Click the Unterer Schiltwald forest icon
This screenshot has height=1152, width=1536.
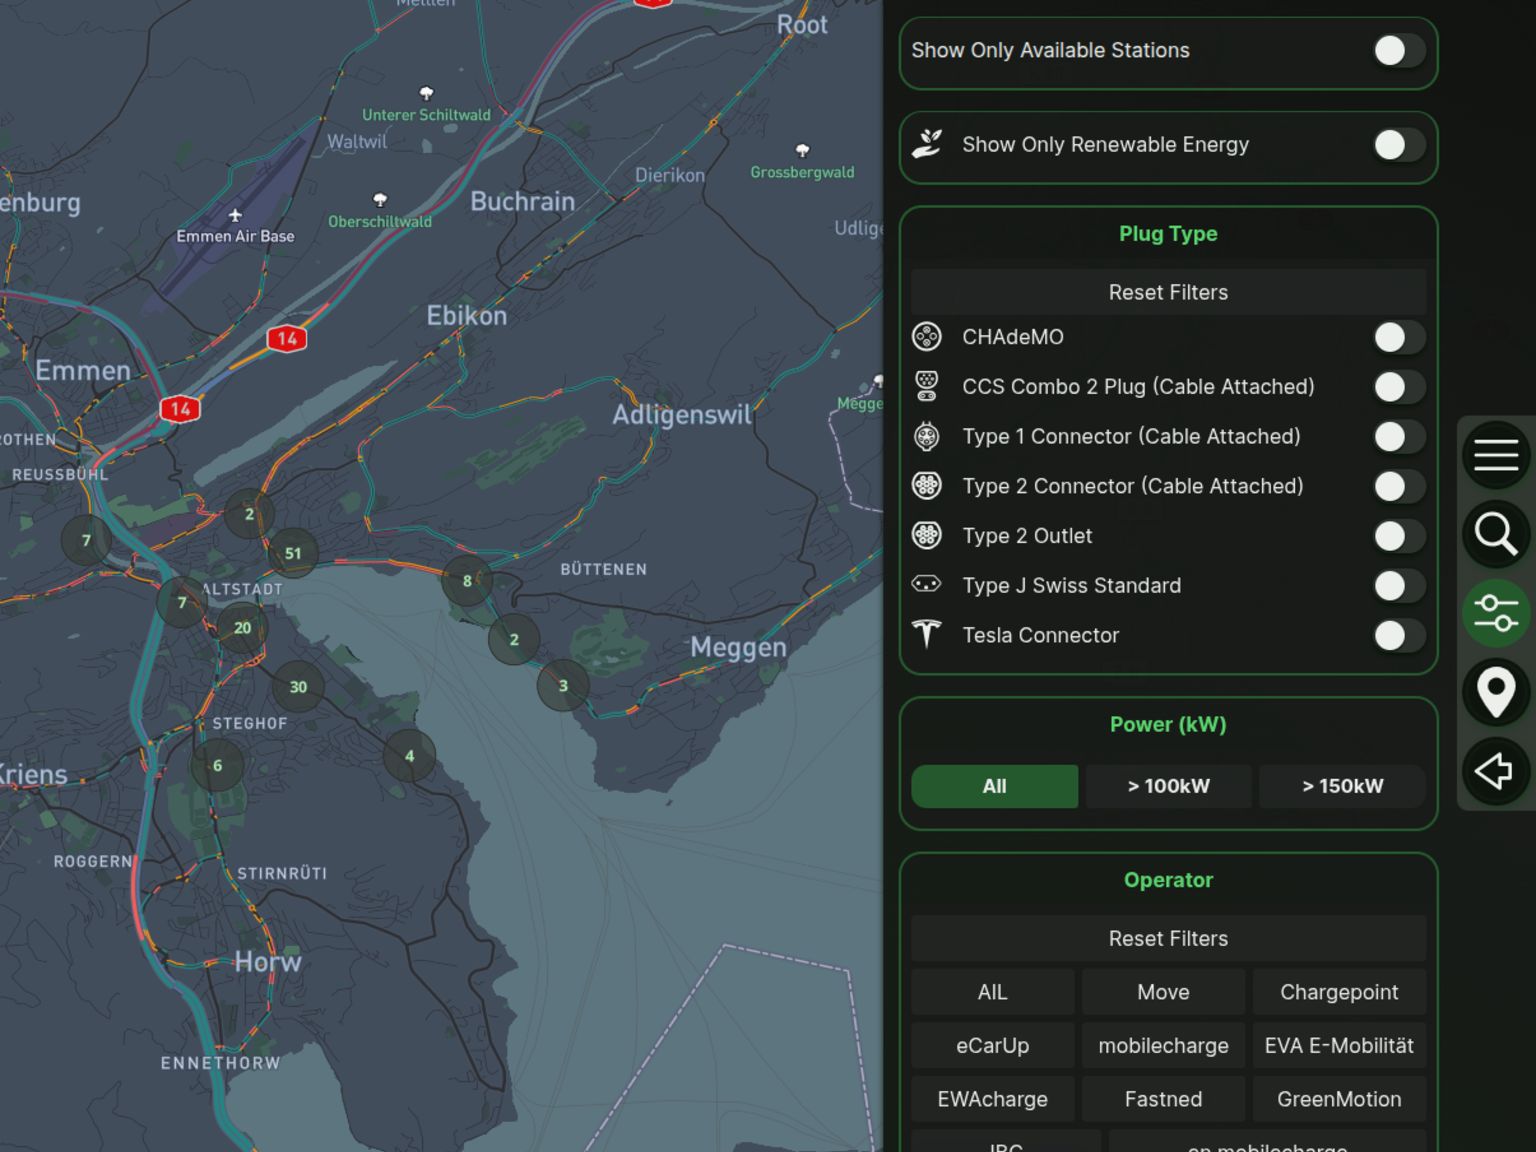427,93
